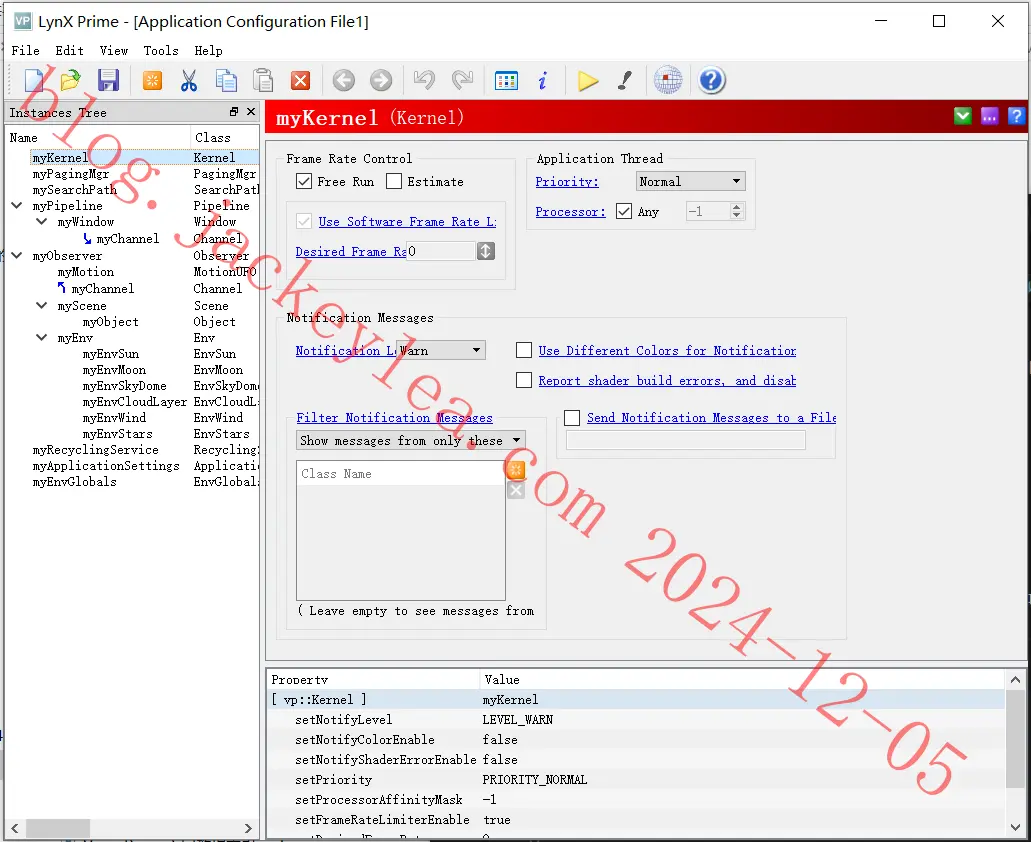Click the Filter Notification Messages link
This screenshot has height=842, width=1031.
coord(394,418)
